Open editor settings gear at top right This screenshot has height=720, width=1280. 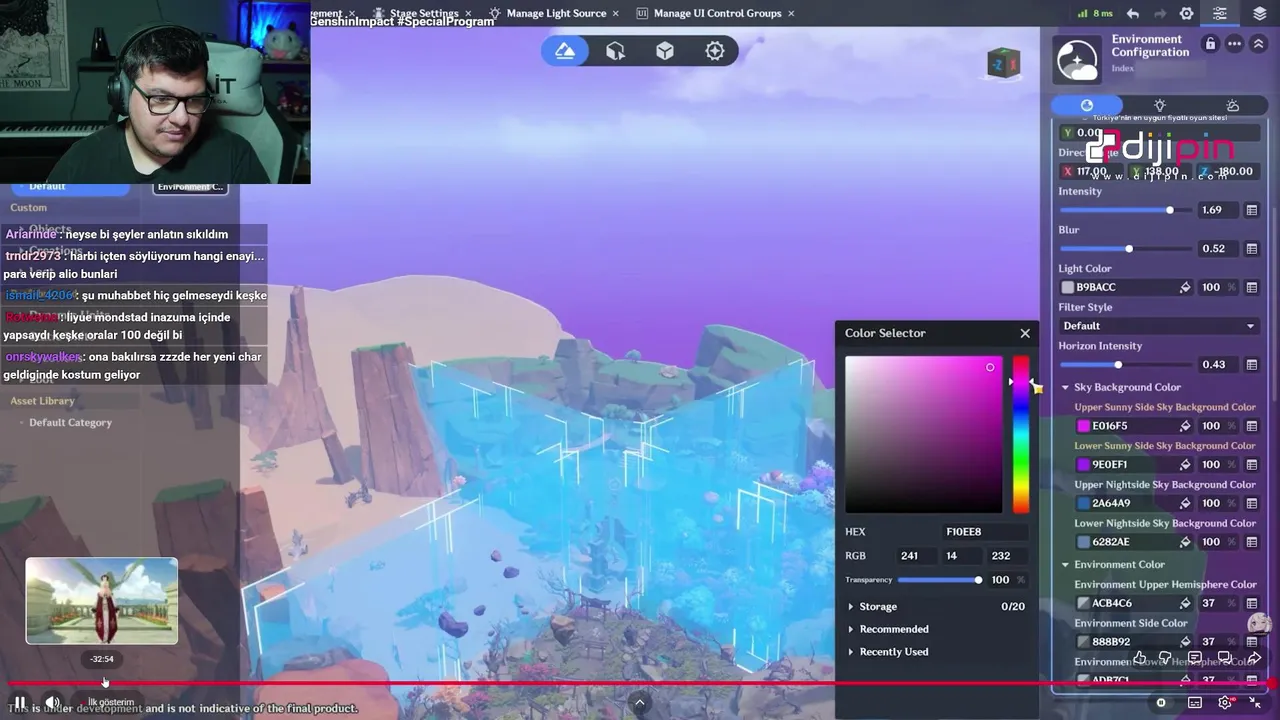(x=1187, y=14)
